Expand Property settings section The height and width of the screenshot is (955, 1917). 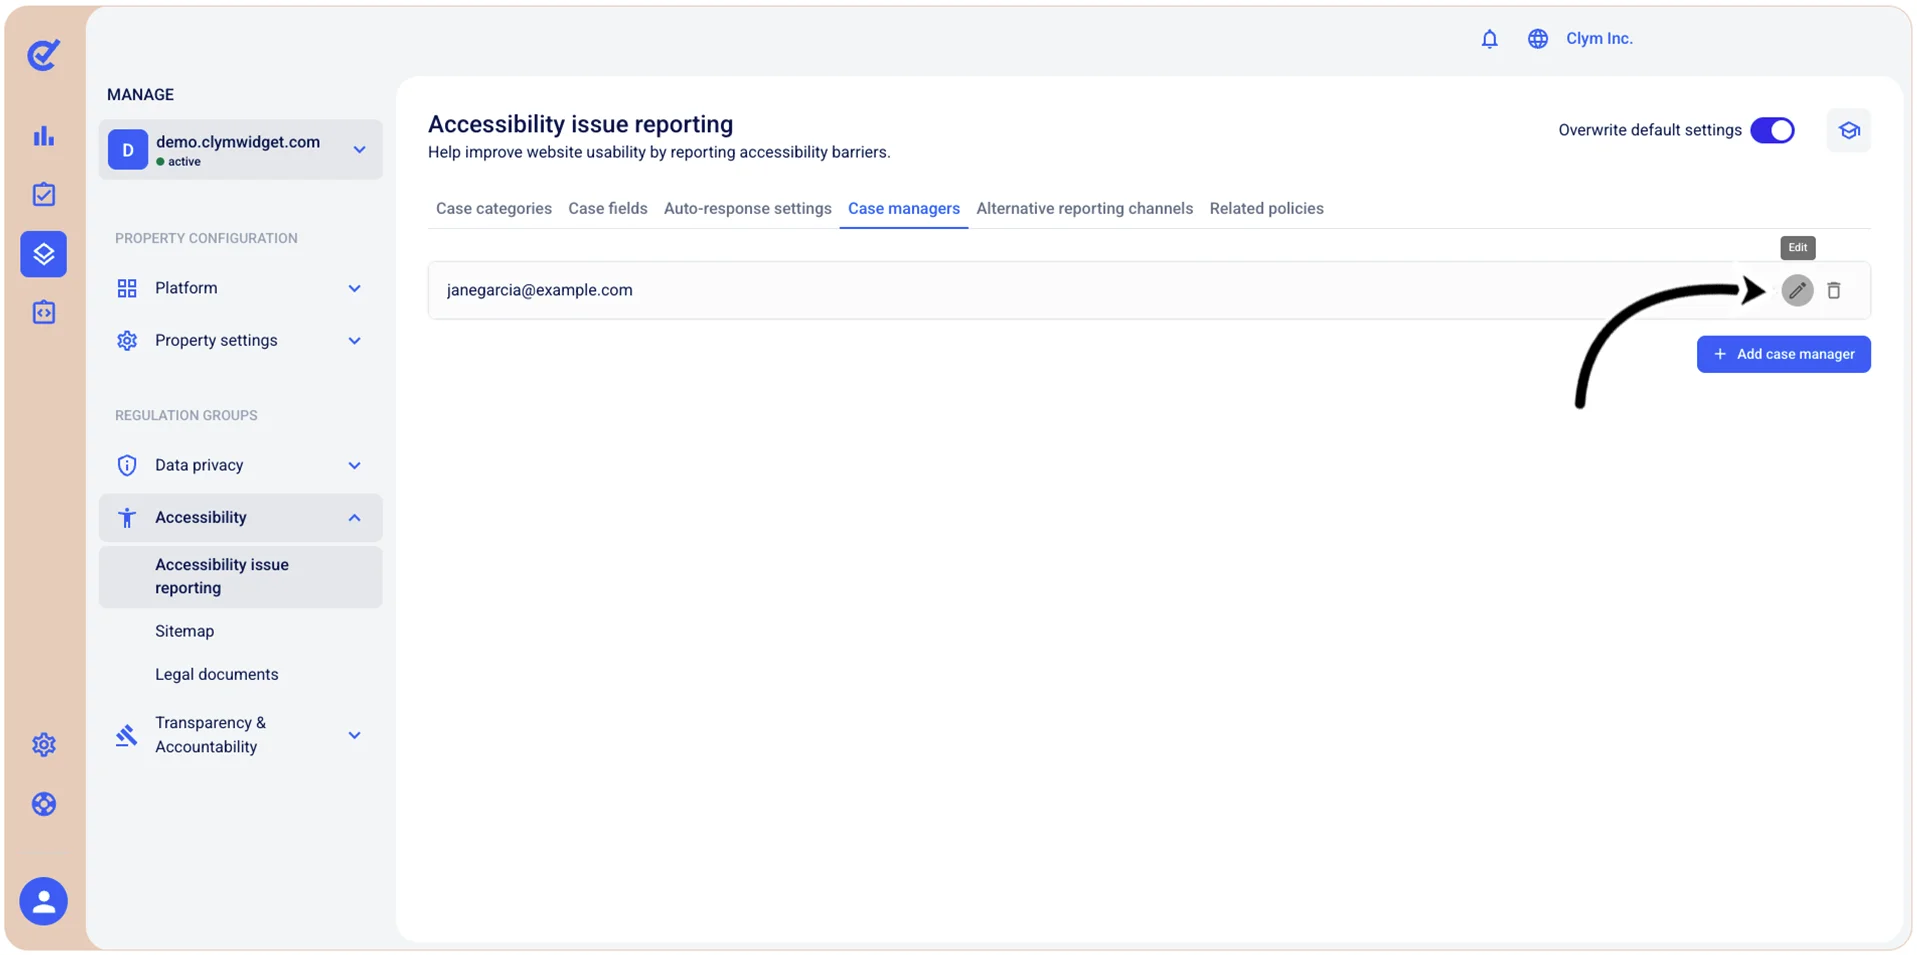click(240, 340)
